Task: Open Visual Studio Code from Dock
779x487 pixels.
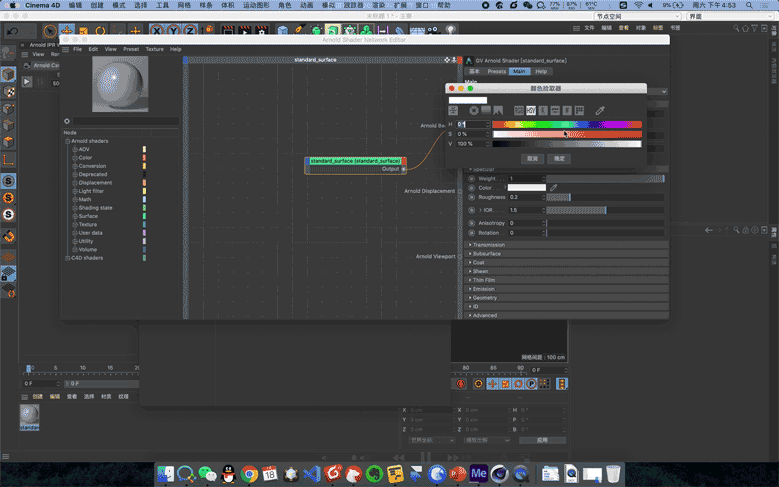Action: click(x=312, y=474)
